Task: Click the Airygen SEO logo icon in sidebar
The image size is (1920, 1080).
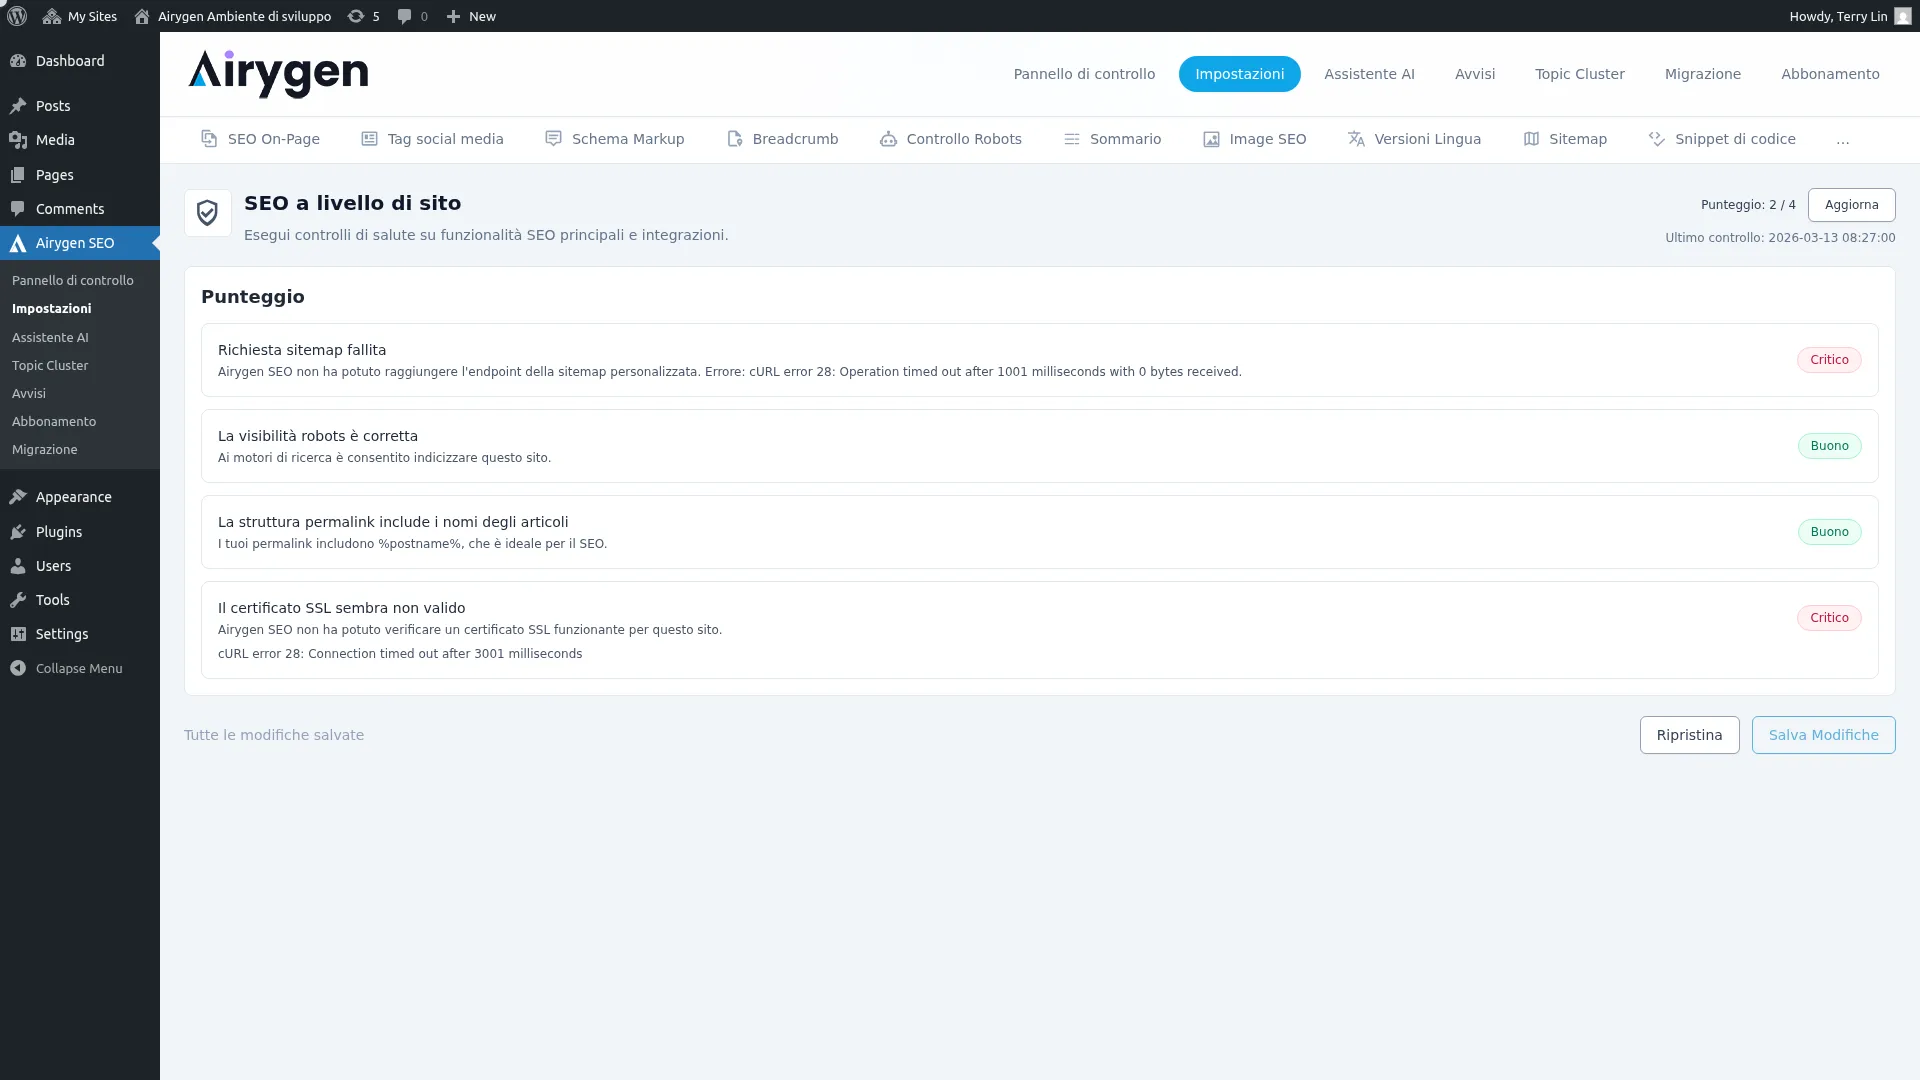Action: click(18, 243)
